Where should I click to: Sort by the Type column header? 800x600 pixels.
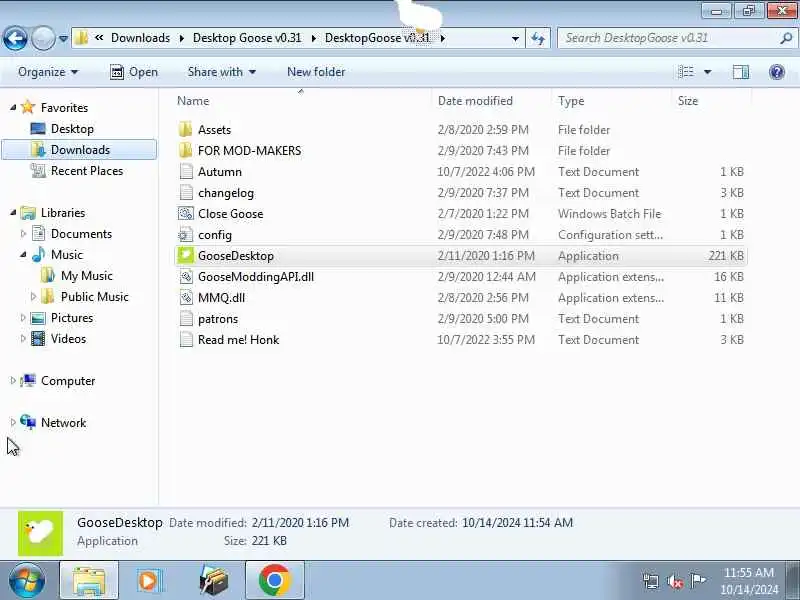click(611, 101)
